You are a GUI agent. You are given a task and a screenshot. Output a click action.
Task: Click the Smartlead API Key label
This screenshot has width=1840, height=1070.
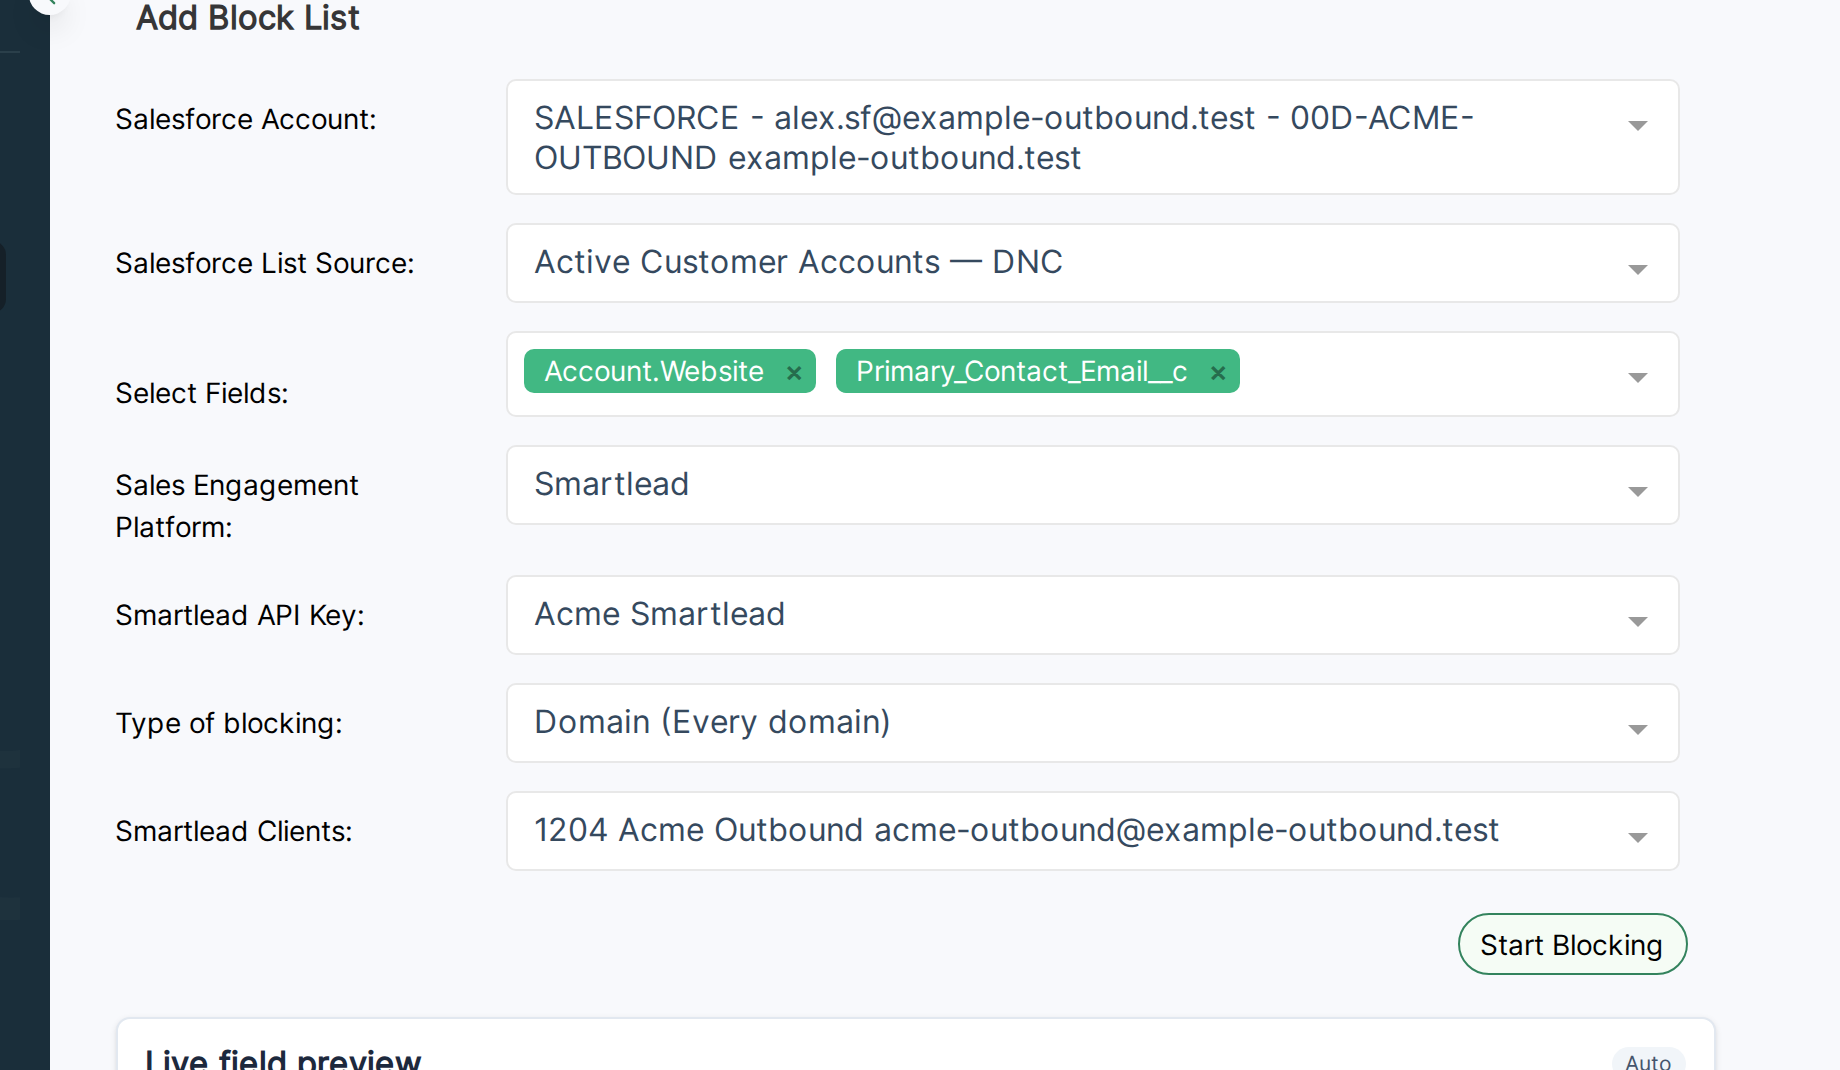tap(240, 615)
